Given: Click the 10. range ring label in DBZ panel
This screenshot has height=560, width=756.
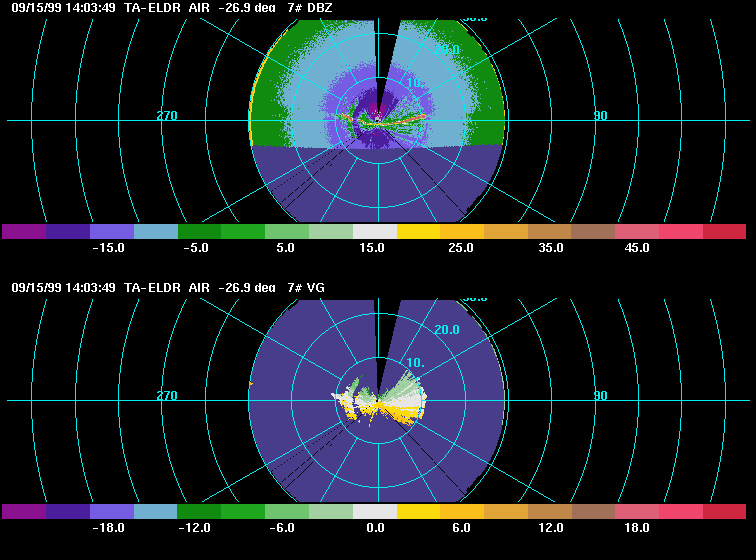Looking at the screenshot, I should pos(415,82).
